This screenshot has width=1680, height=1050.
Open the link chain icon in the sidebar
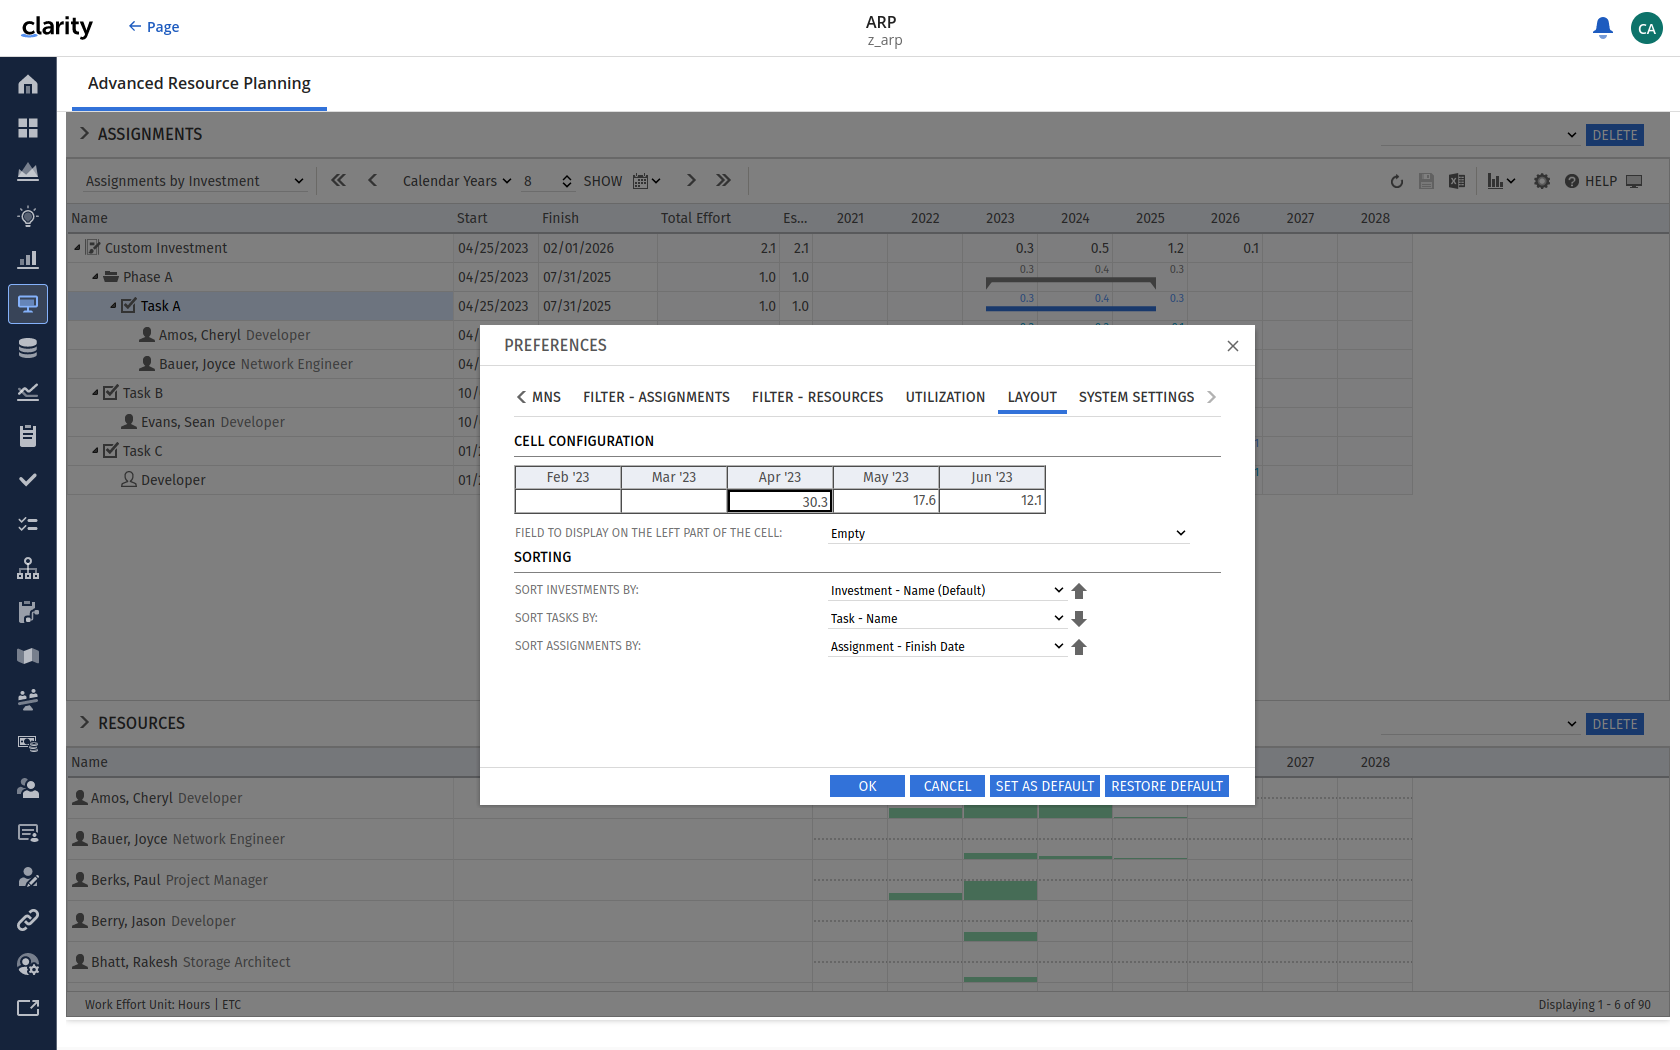(x=28, y=920)
